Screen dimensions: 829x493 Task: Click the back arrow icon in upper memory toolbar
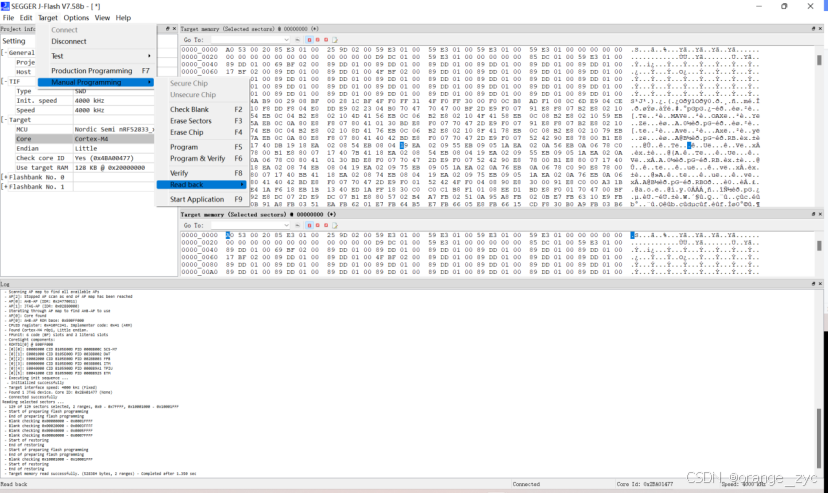click(298, 40)
